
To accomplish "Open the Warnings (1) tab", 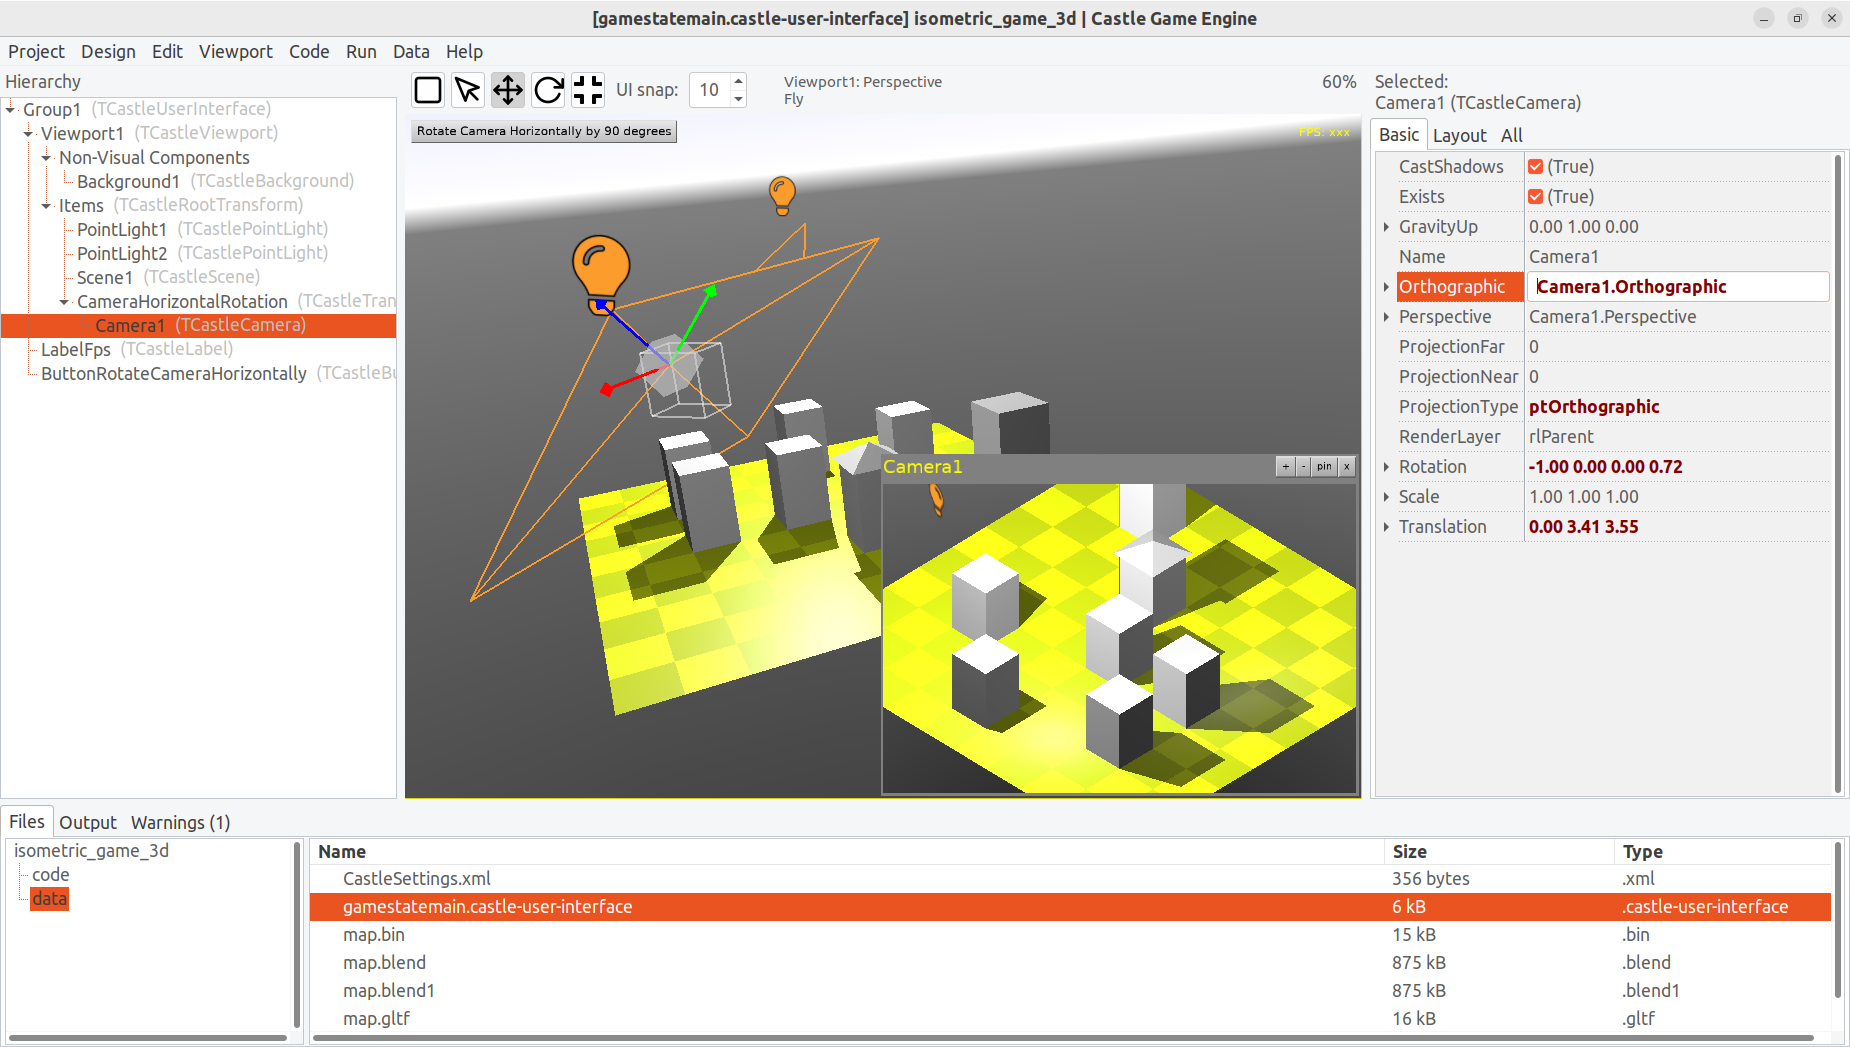I will pyautogui.click(x=180, y=822).
